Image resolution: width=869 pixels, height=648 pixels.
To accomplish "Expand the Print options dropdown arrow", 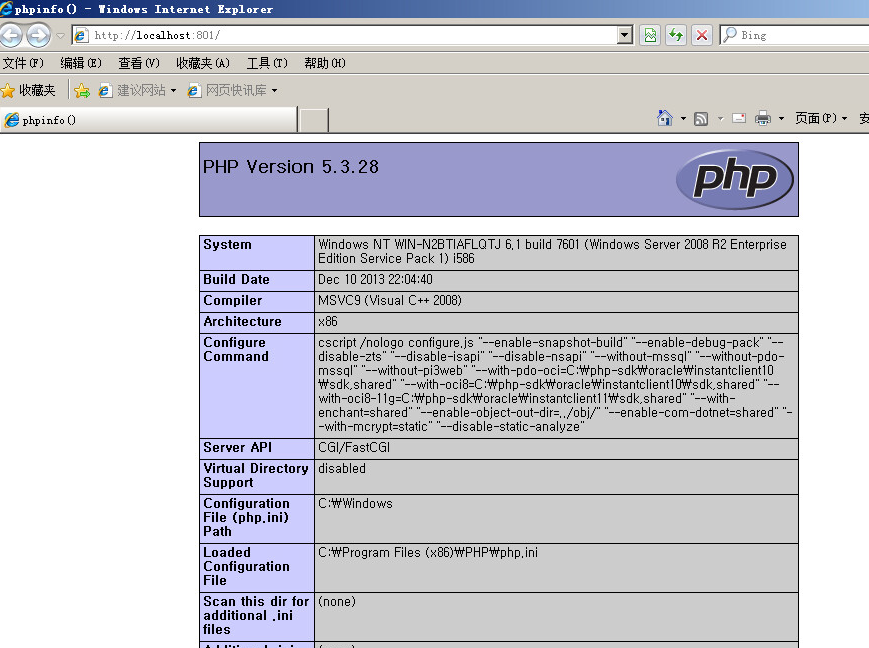I will 782,117.
